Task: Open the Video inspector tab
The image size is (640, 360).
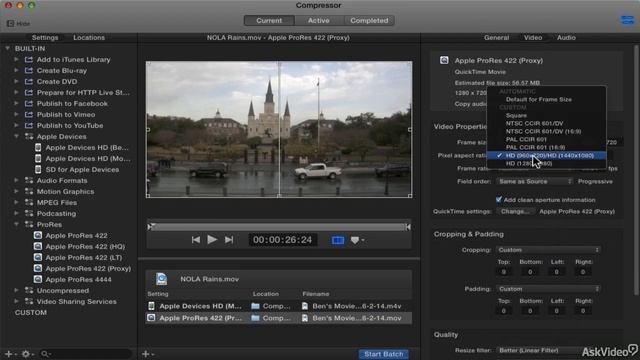Action: tap(533, 38)
